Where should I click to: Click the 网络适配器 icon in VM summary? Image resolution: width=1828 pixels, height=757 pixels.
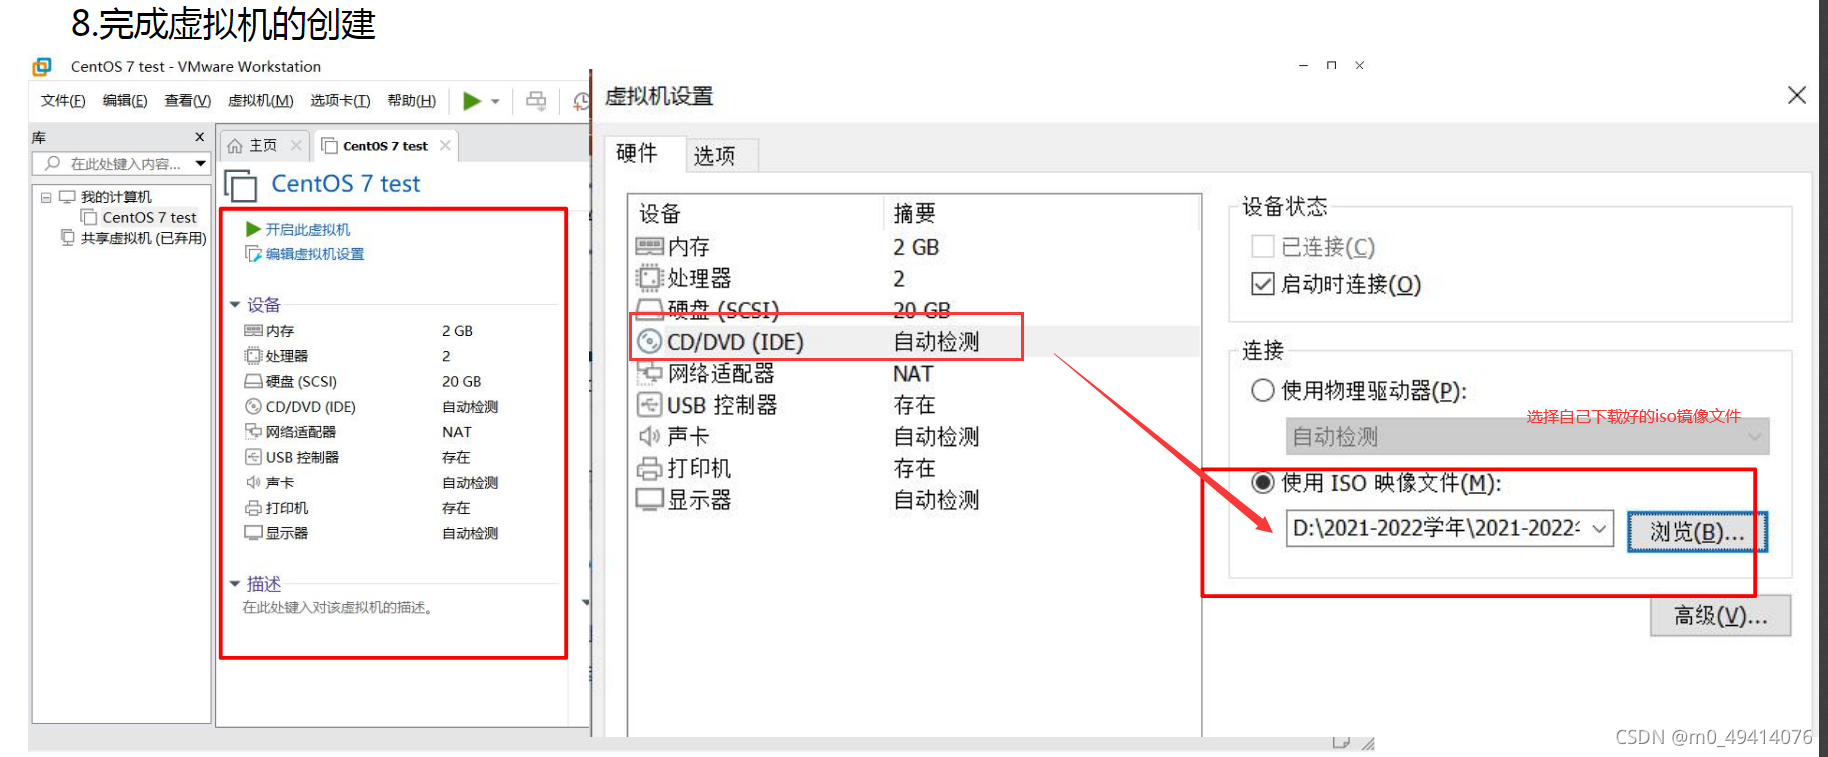pyautogui.click(x=253, y=431)
